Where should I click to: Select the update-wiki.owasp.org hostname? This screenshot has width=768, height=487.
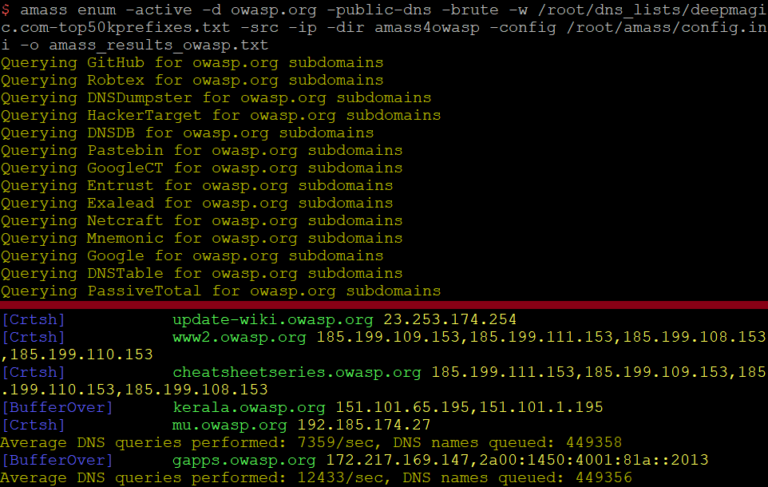[273, 320]
